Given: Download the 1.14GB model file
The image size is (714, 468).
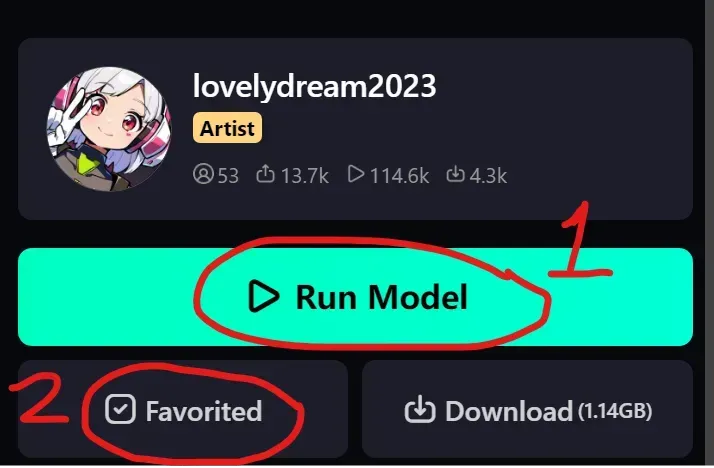Looking at the screenshot, I should tap(527, 409).
